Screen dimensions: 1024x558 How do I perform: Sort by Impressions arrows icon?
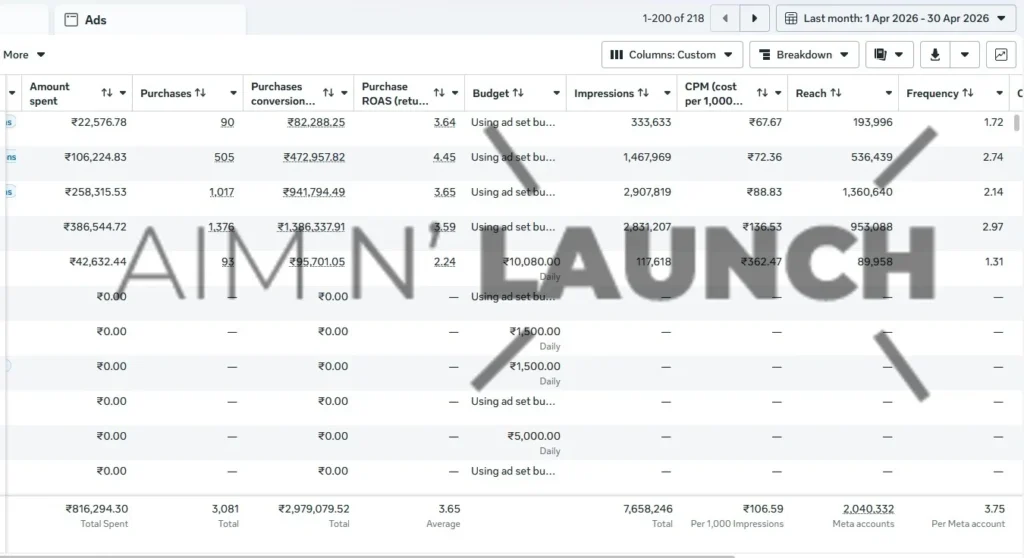click(643, 93)
